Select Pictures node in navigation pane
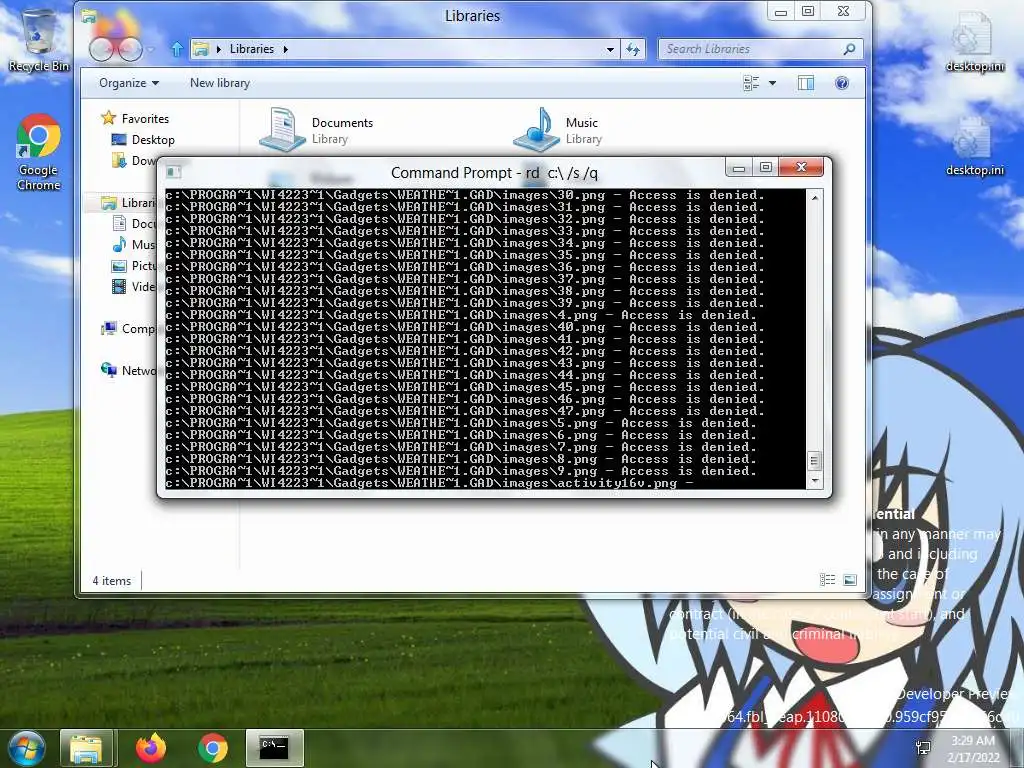This screenshot has width=1024, height=768. point(135,266)
